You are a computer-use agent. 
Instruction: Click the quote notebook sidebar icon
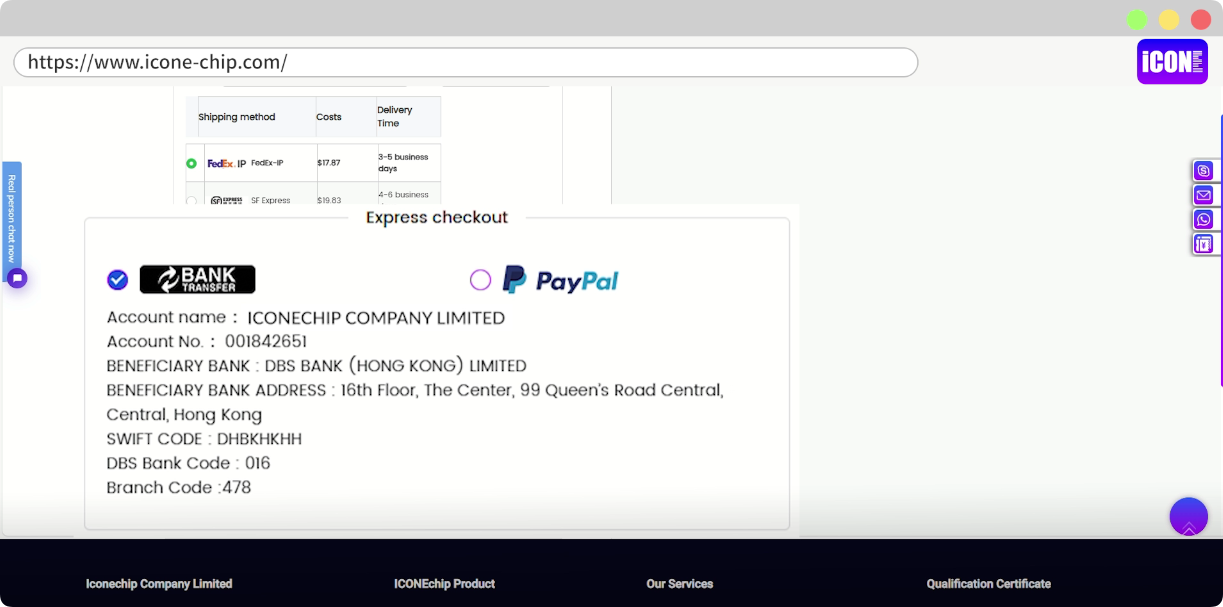point(1204,244)
